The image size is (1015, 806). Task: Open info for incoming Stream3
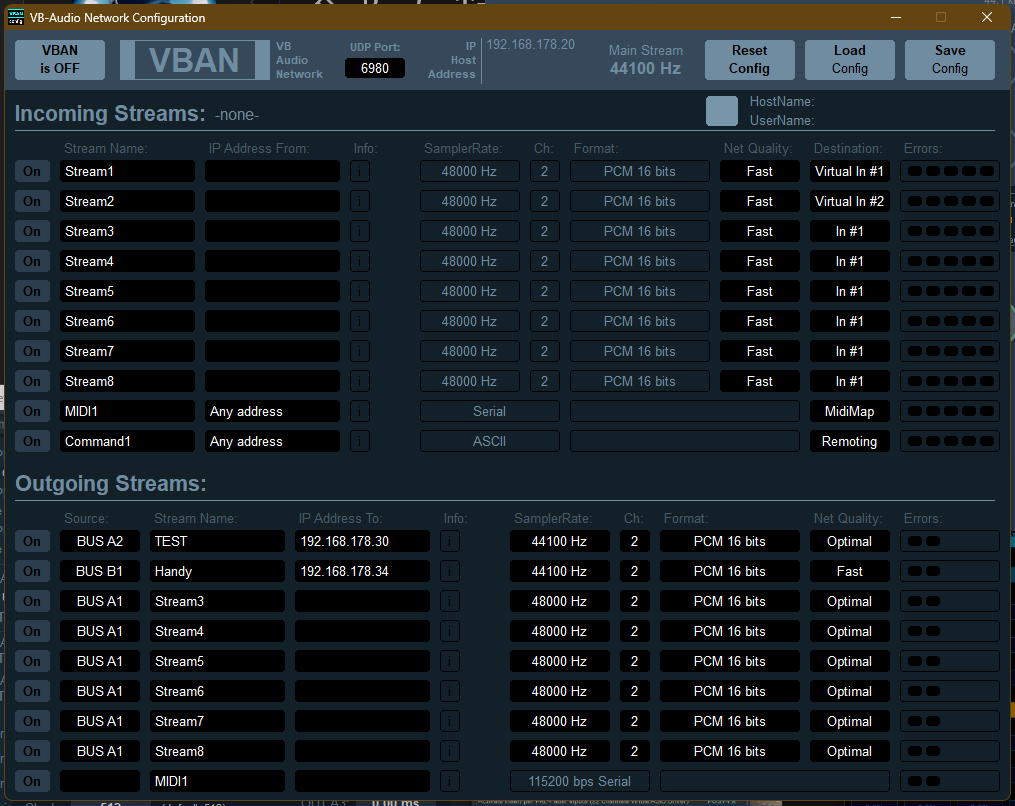tap(360, 231)
